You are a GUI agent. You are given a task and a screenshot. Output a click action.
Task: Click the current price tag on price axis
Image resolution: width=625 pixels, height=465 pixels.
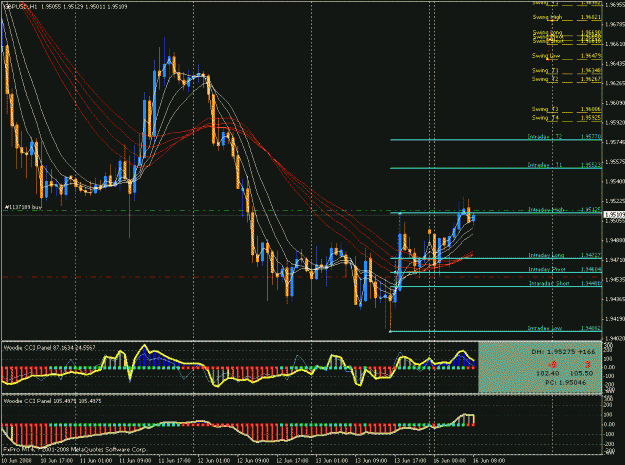pos(614,215)
